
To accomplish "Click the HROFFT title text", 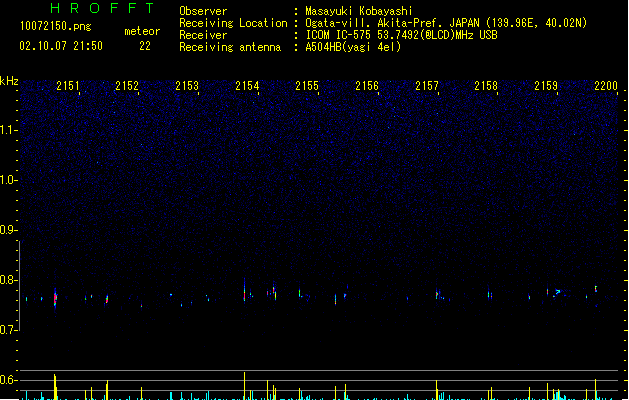I will (103, 8).
